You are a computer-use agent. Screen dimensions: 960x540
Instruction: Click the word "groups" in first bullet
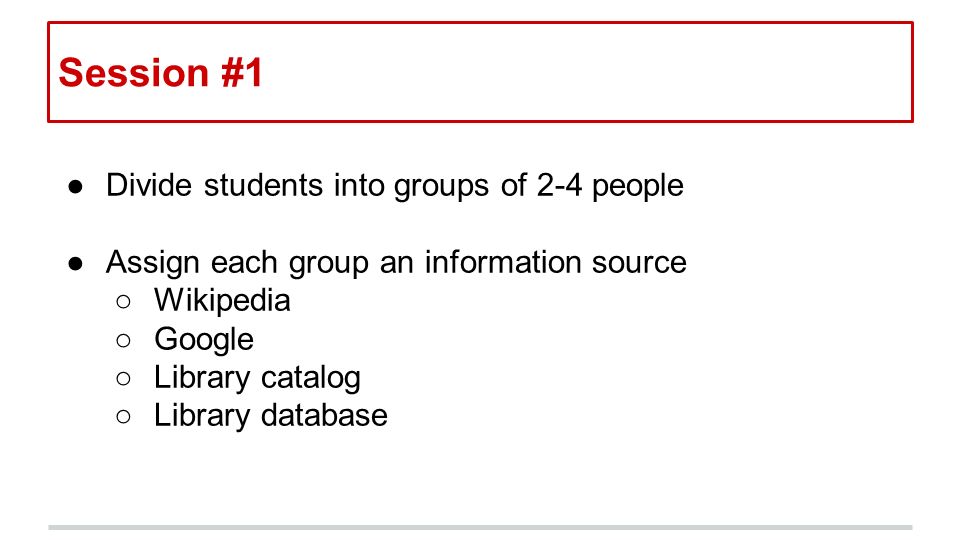[x=441, y=187]
